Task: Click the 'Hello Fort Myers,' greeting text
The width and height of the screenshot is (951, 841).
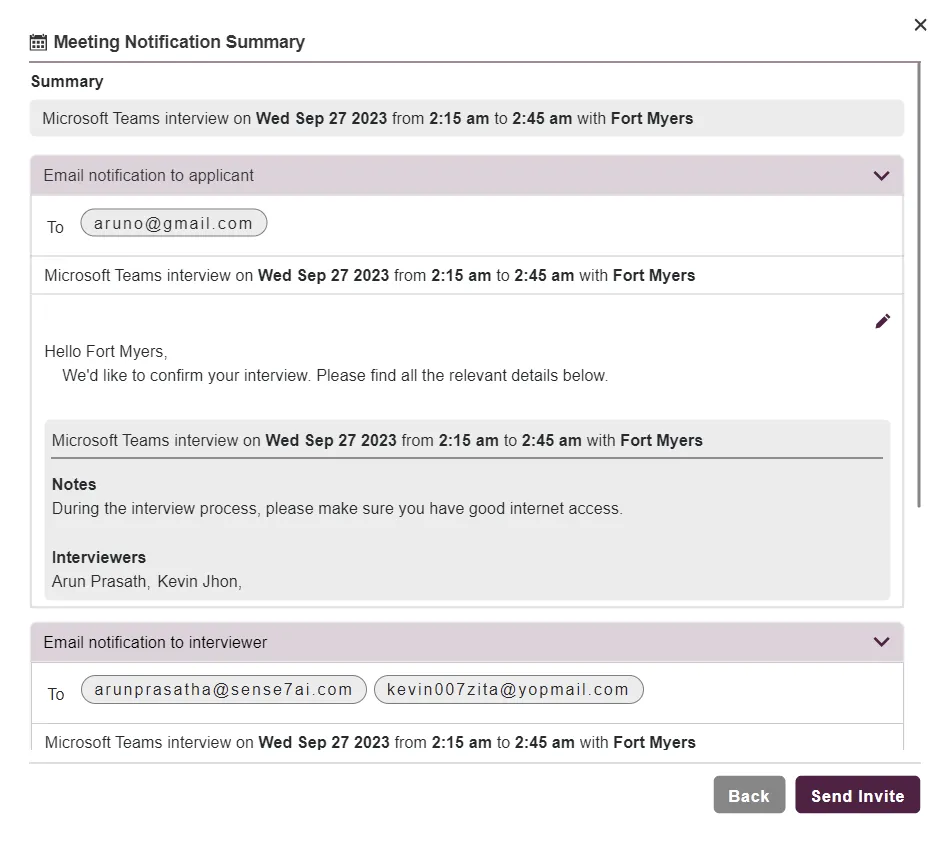Action: (106, 352)
